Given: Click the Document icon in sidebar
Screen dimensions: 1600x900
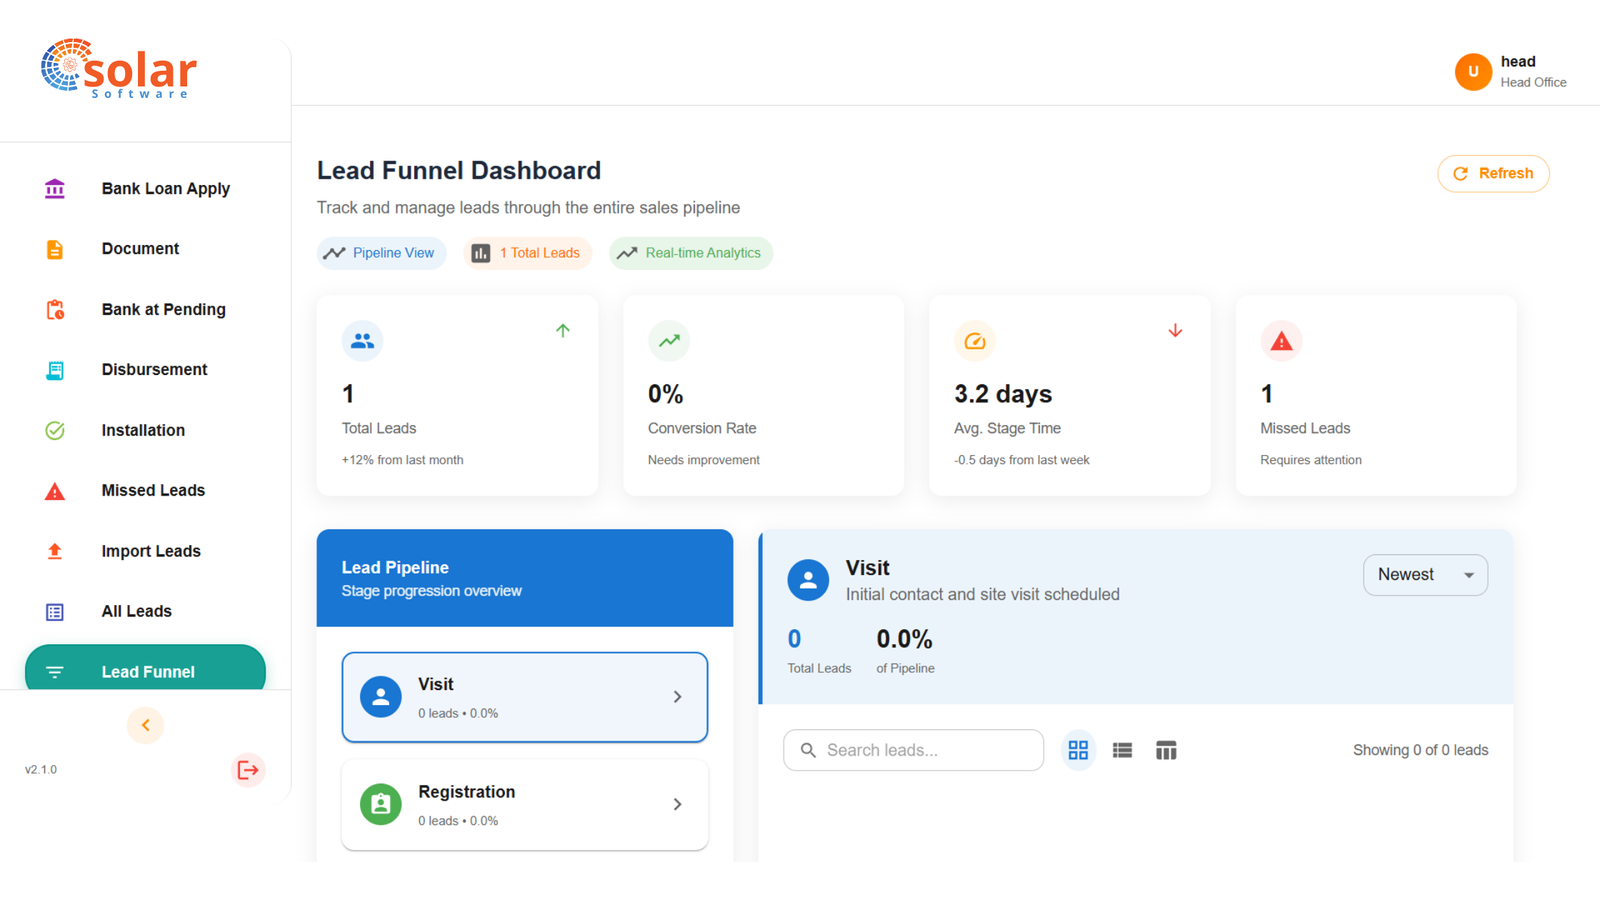Looking at the screenshot, I should 55,249.
